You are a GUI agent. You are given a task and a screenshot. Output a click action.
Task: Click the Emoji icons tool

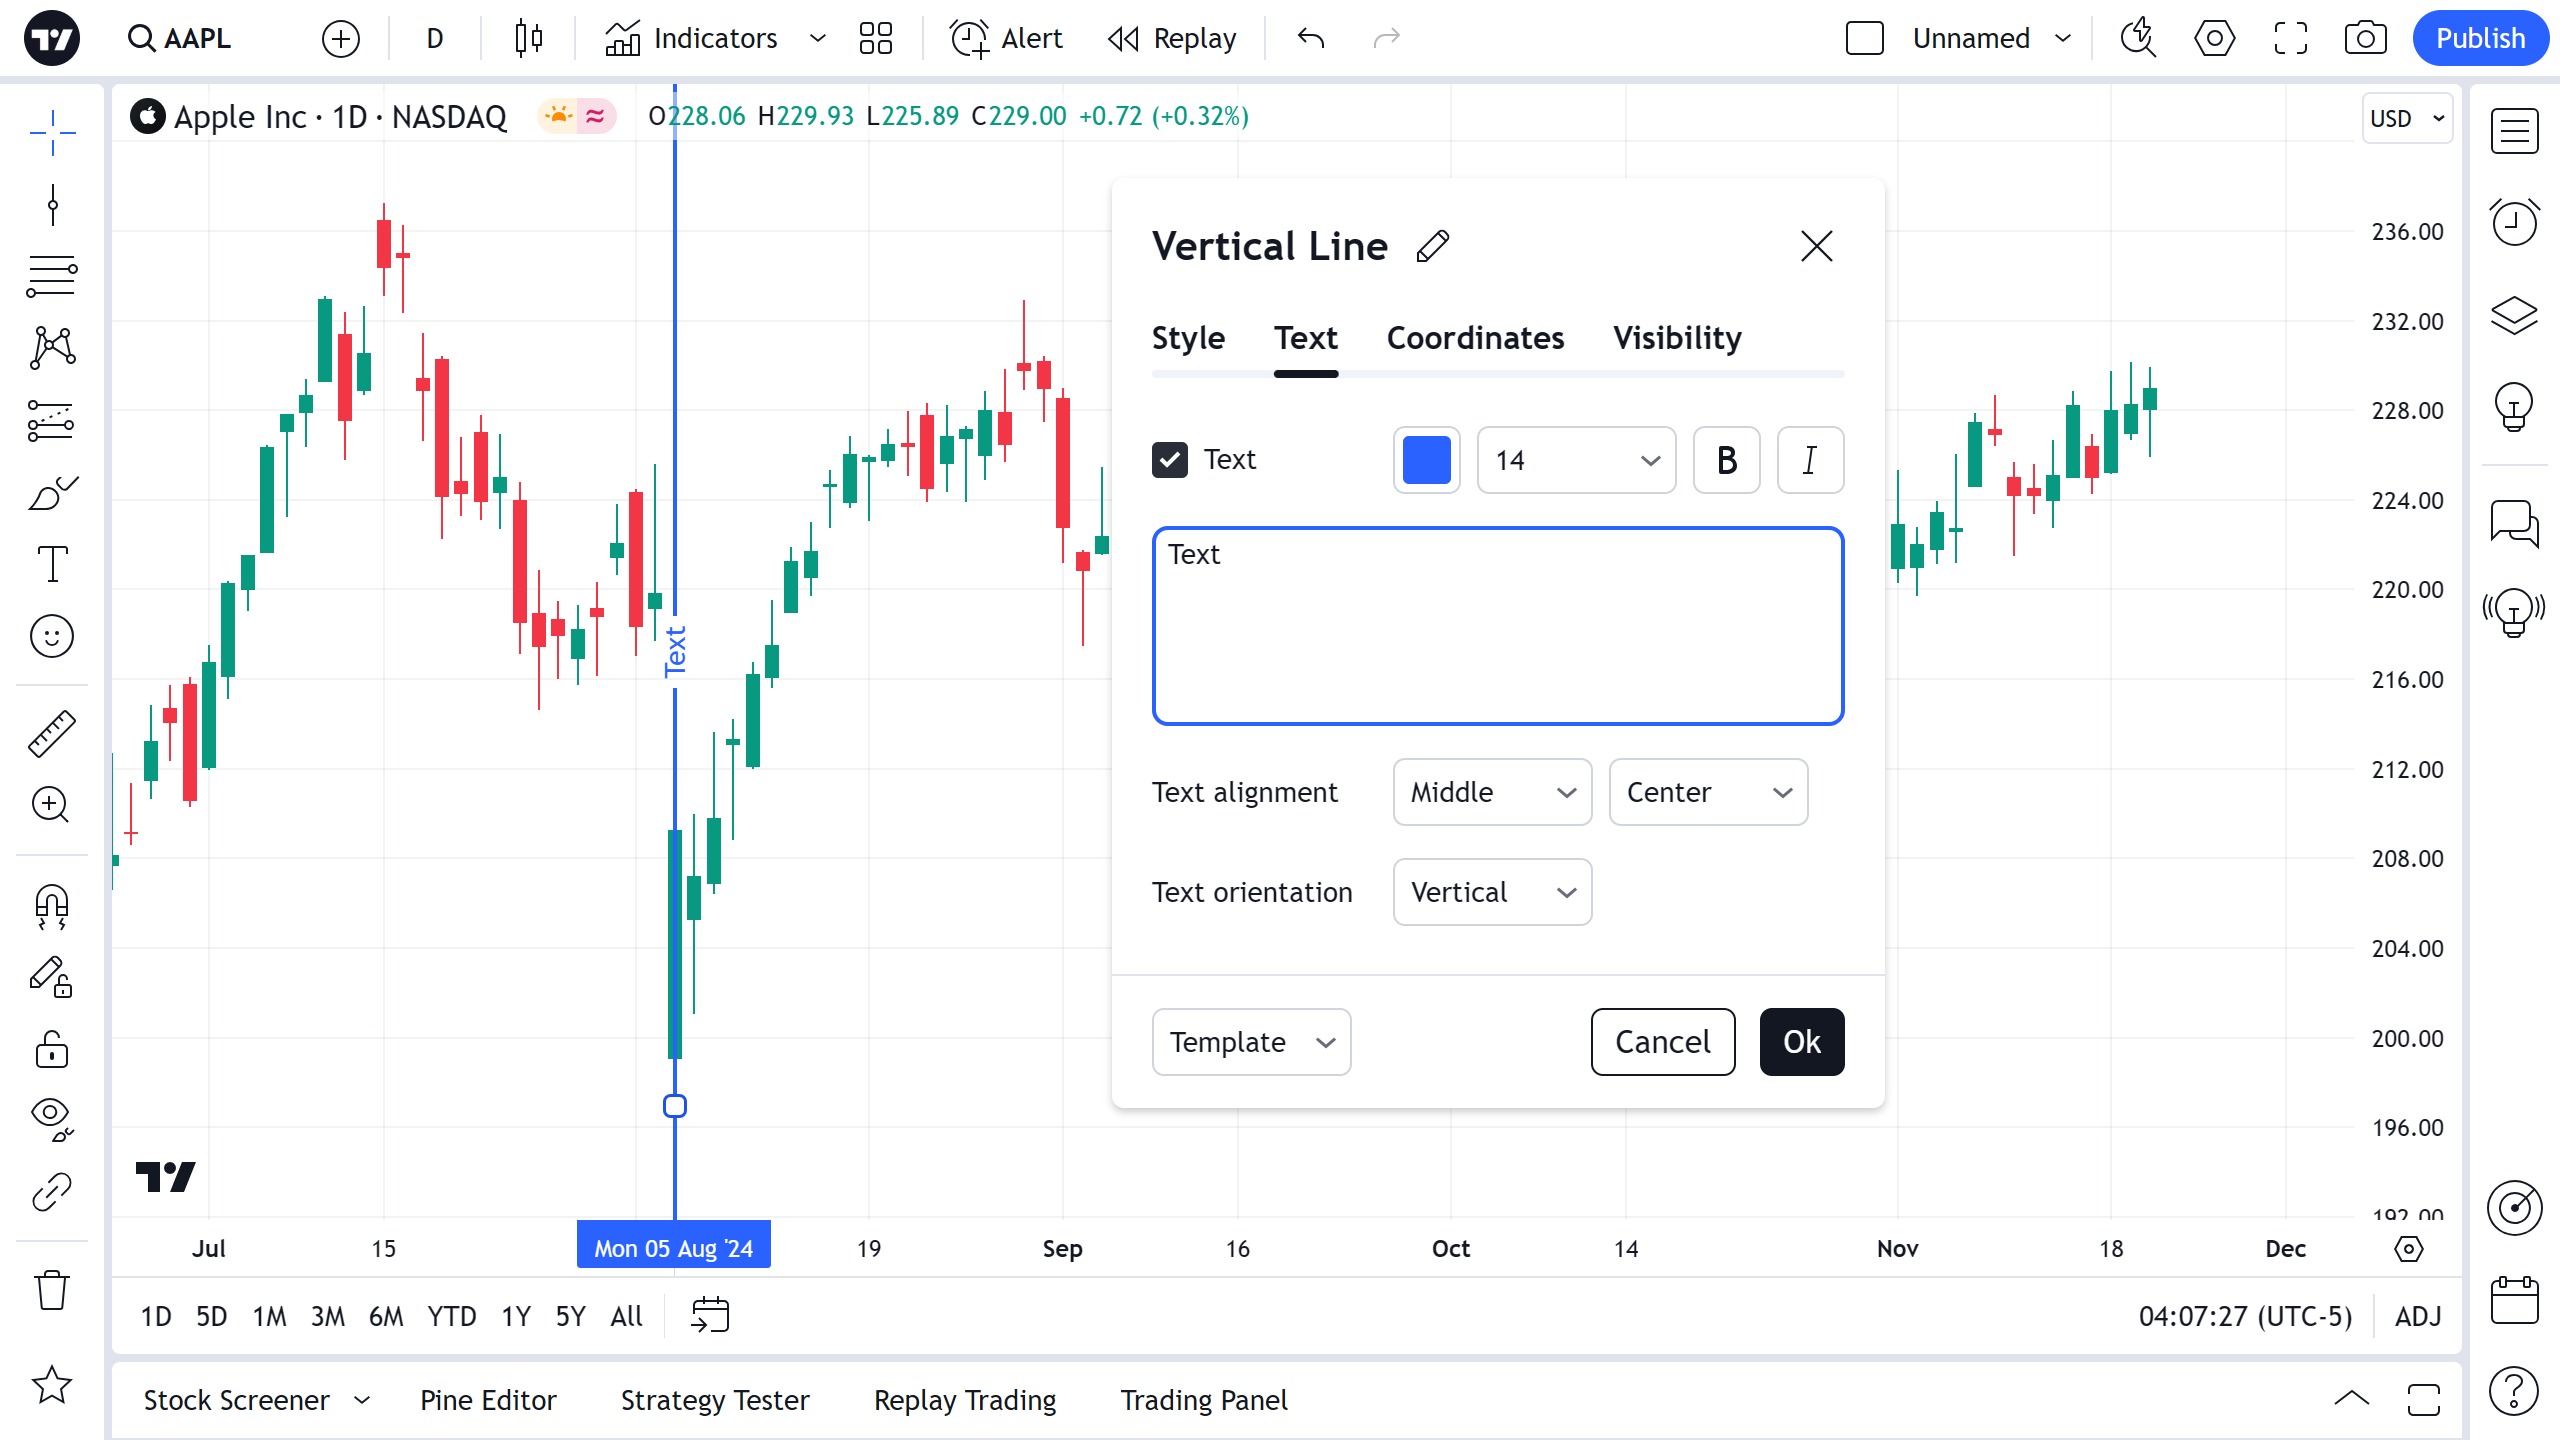click(51, 636)
